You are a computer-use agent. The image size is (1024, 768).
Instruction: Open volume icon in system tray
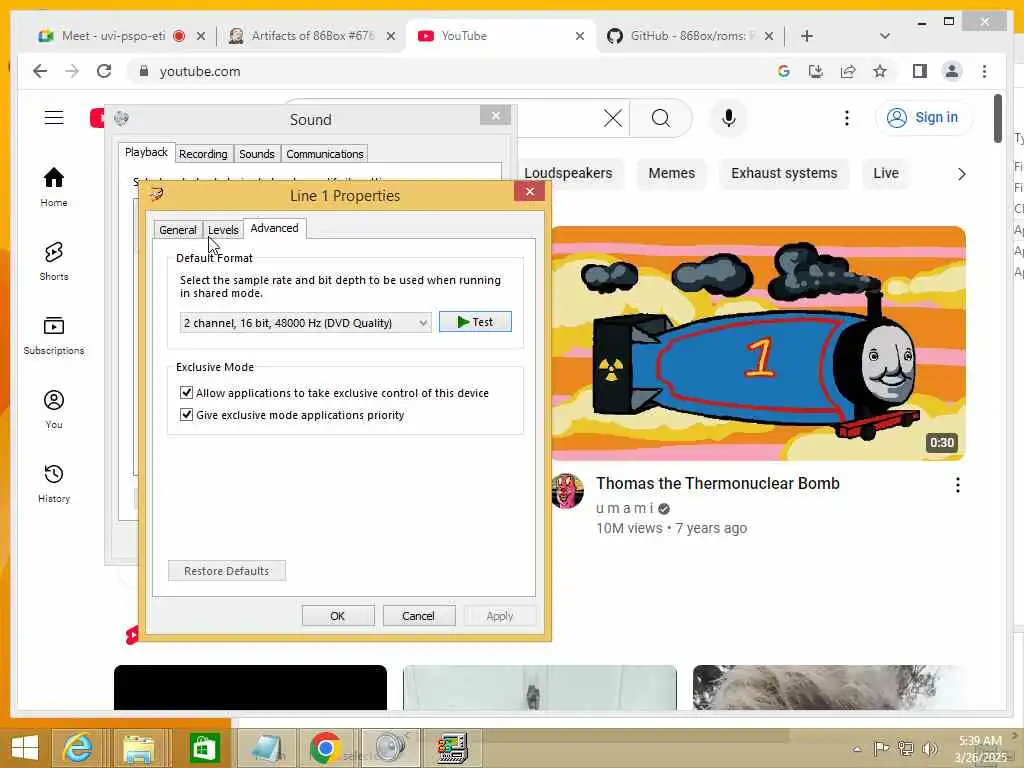tap(929, 748)
